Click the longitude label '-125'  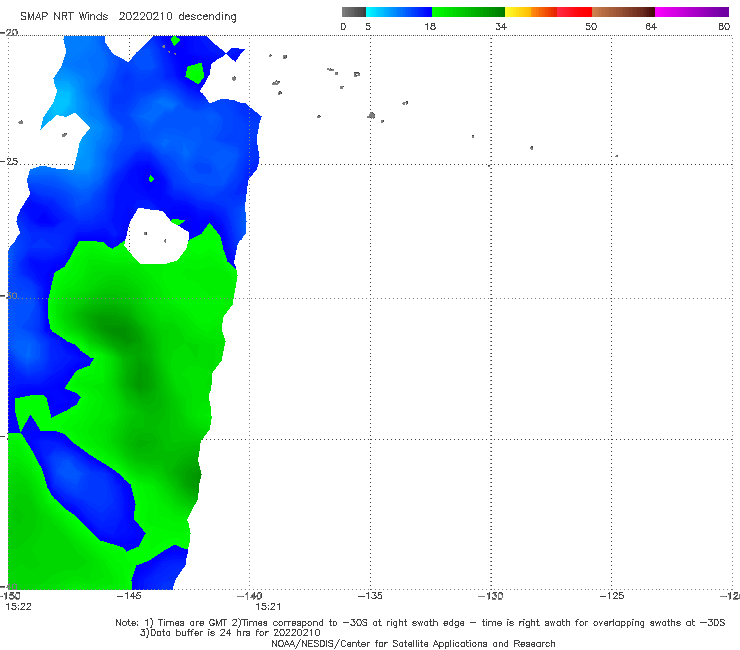612,596
